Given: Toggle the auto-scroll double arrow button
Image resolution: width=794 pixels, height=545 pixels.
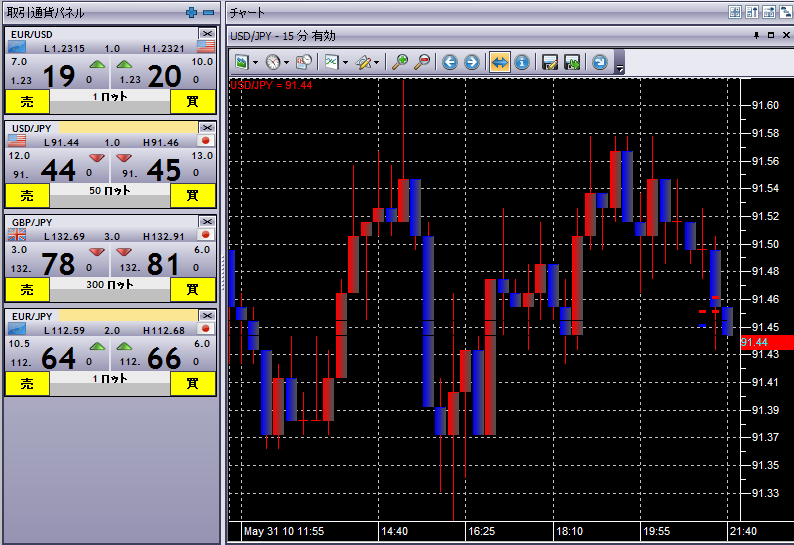Looking at the screenshot, I should (499, 62).
